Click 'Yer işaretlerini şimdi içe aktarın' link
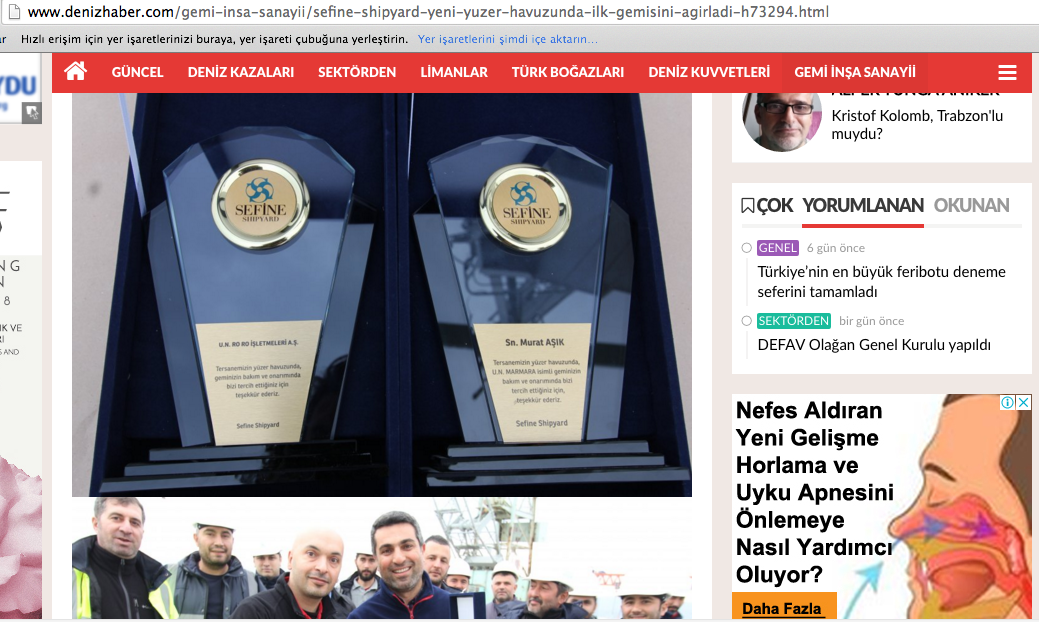This screenshot has width=1039, height=622. (507, 39)
